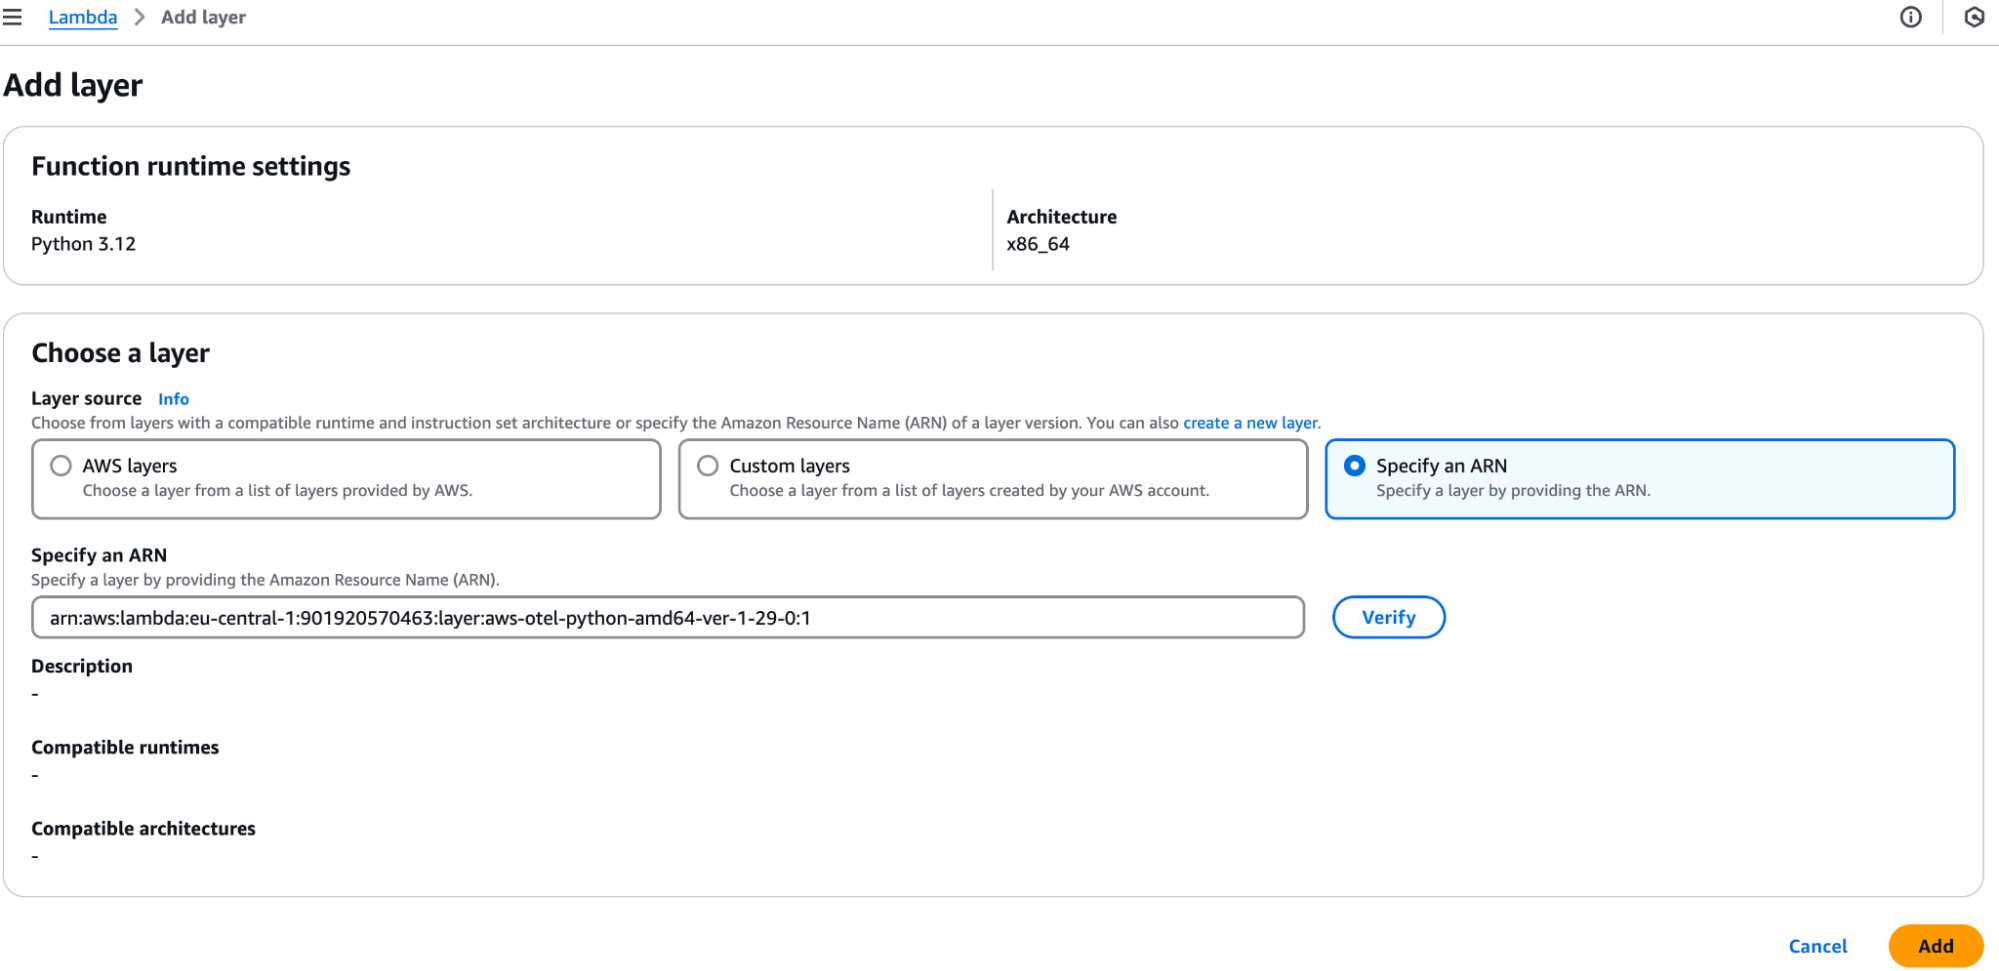Click the hexagon icon in top-right corner
Screen dimensions: 1999x971
point(1974,17)
